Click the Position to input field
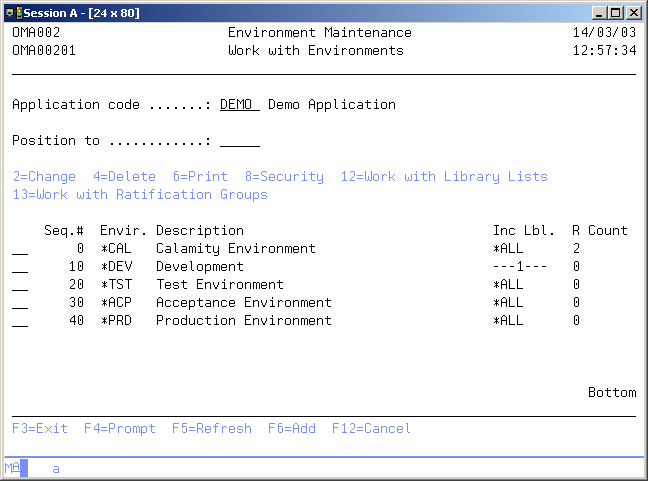This screenshot has width=648, height=481. [239, 141]
